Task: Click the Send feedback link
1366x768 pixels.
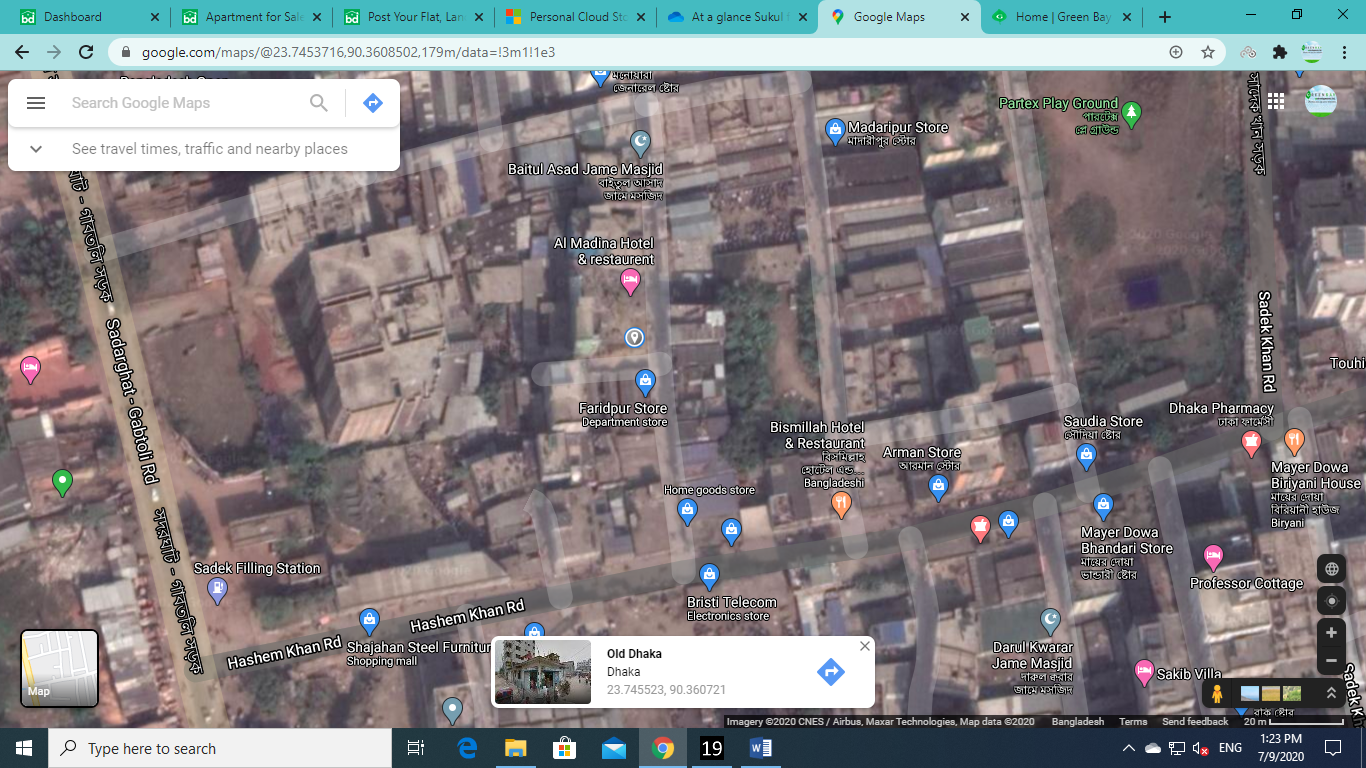Action: coord(1195,722)
